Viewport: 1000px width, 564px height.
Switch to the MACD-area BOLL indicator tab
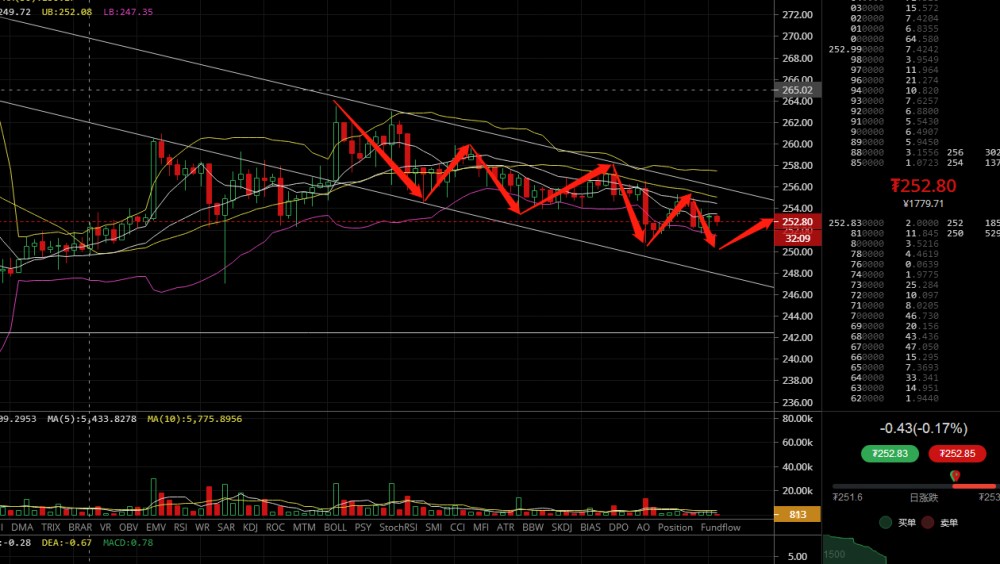click(335, 527)
